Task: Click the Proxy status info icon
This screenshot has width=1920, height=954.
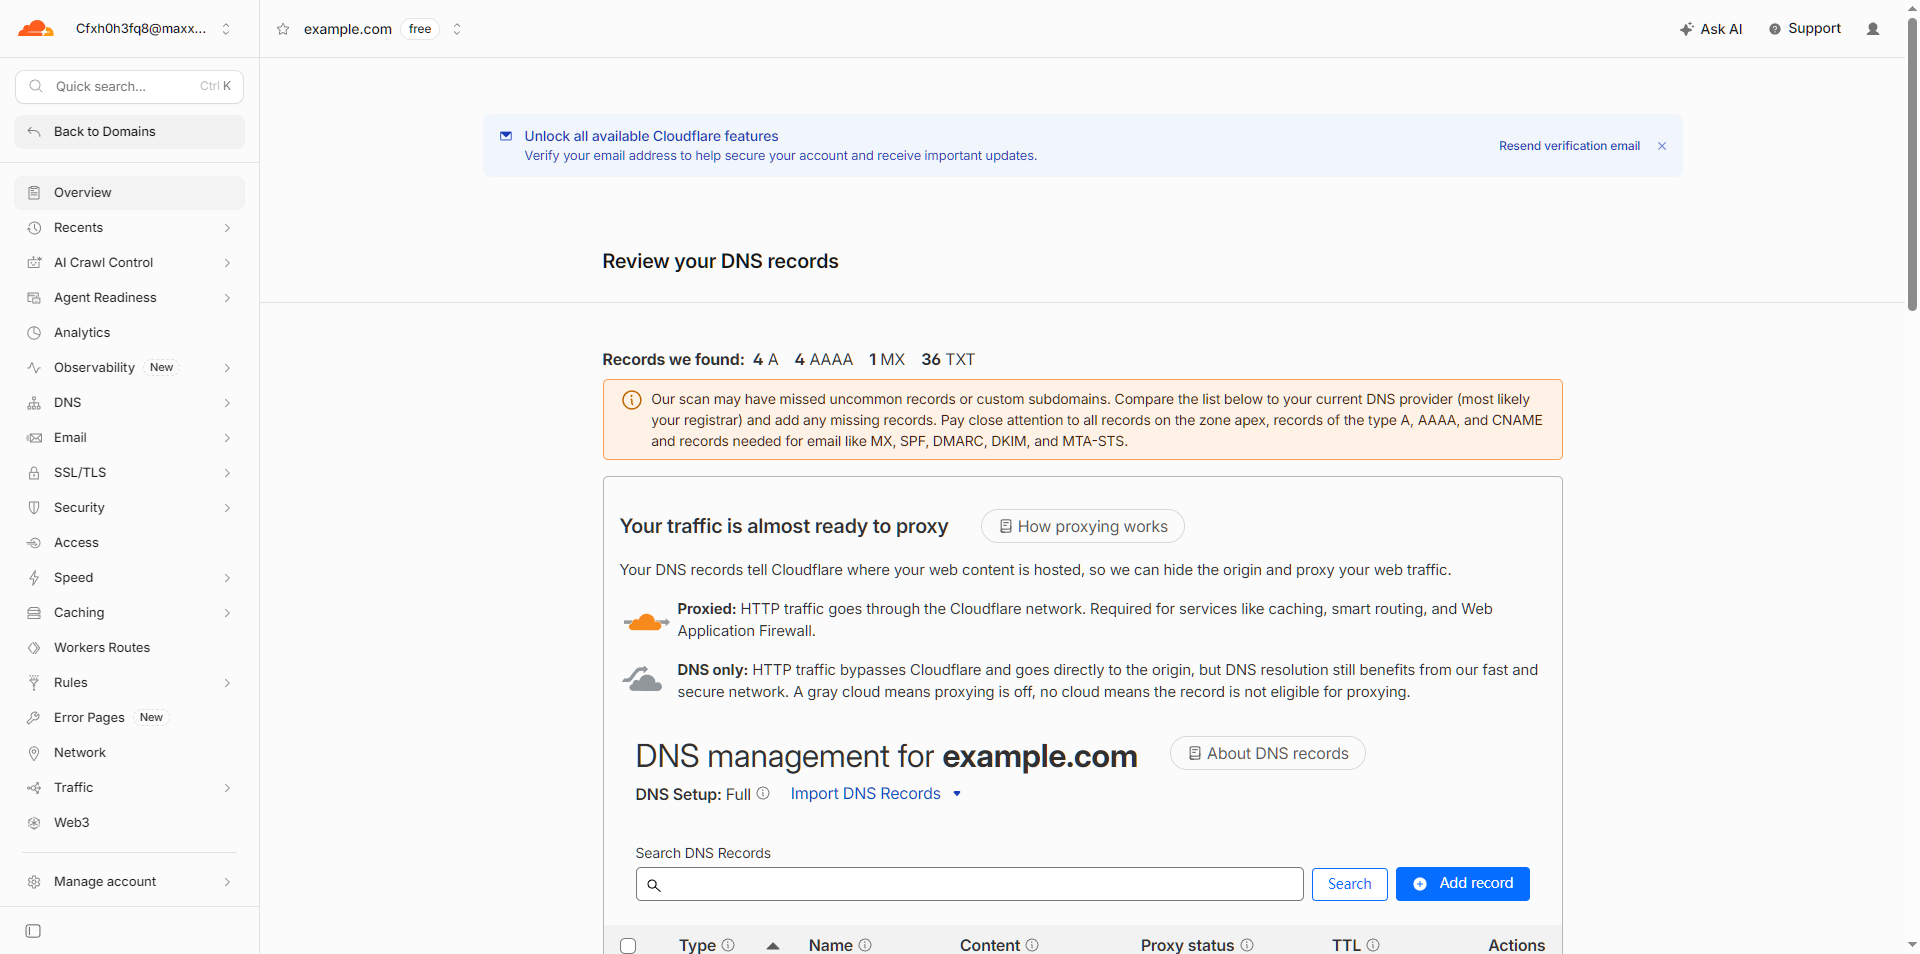Action: [x=1247, y=945]
